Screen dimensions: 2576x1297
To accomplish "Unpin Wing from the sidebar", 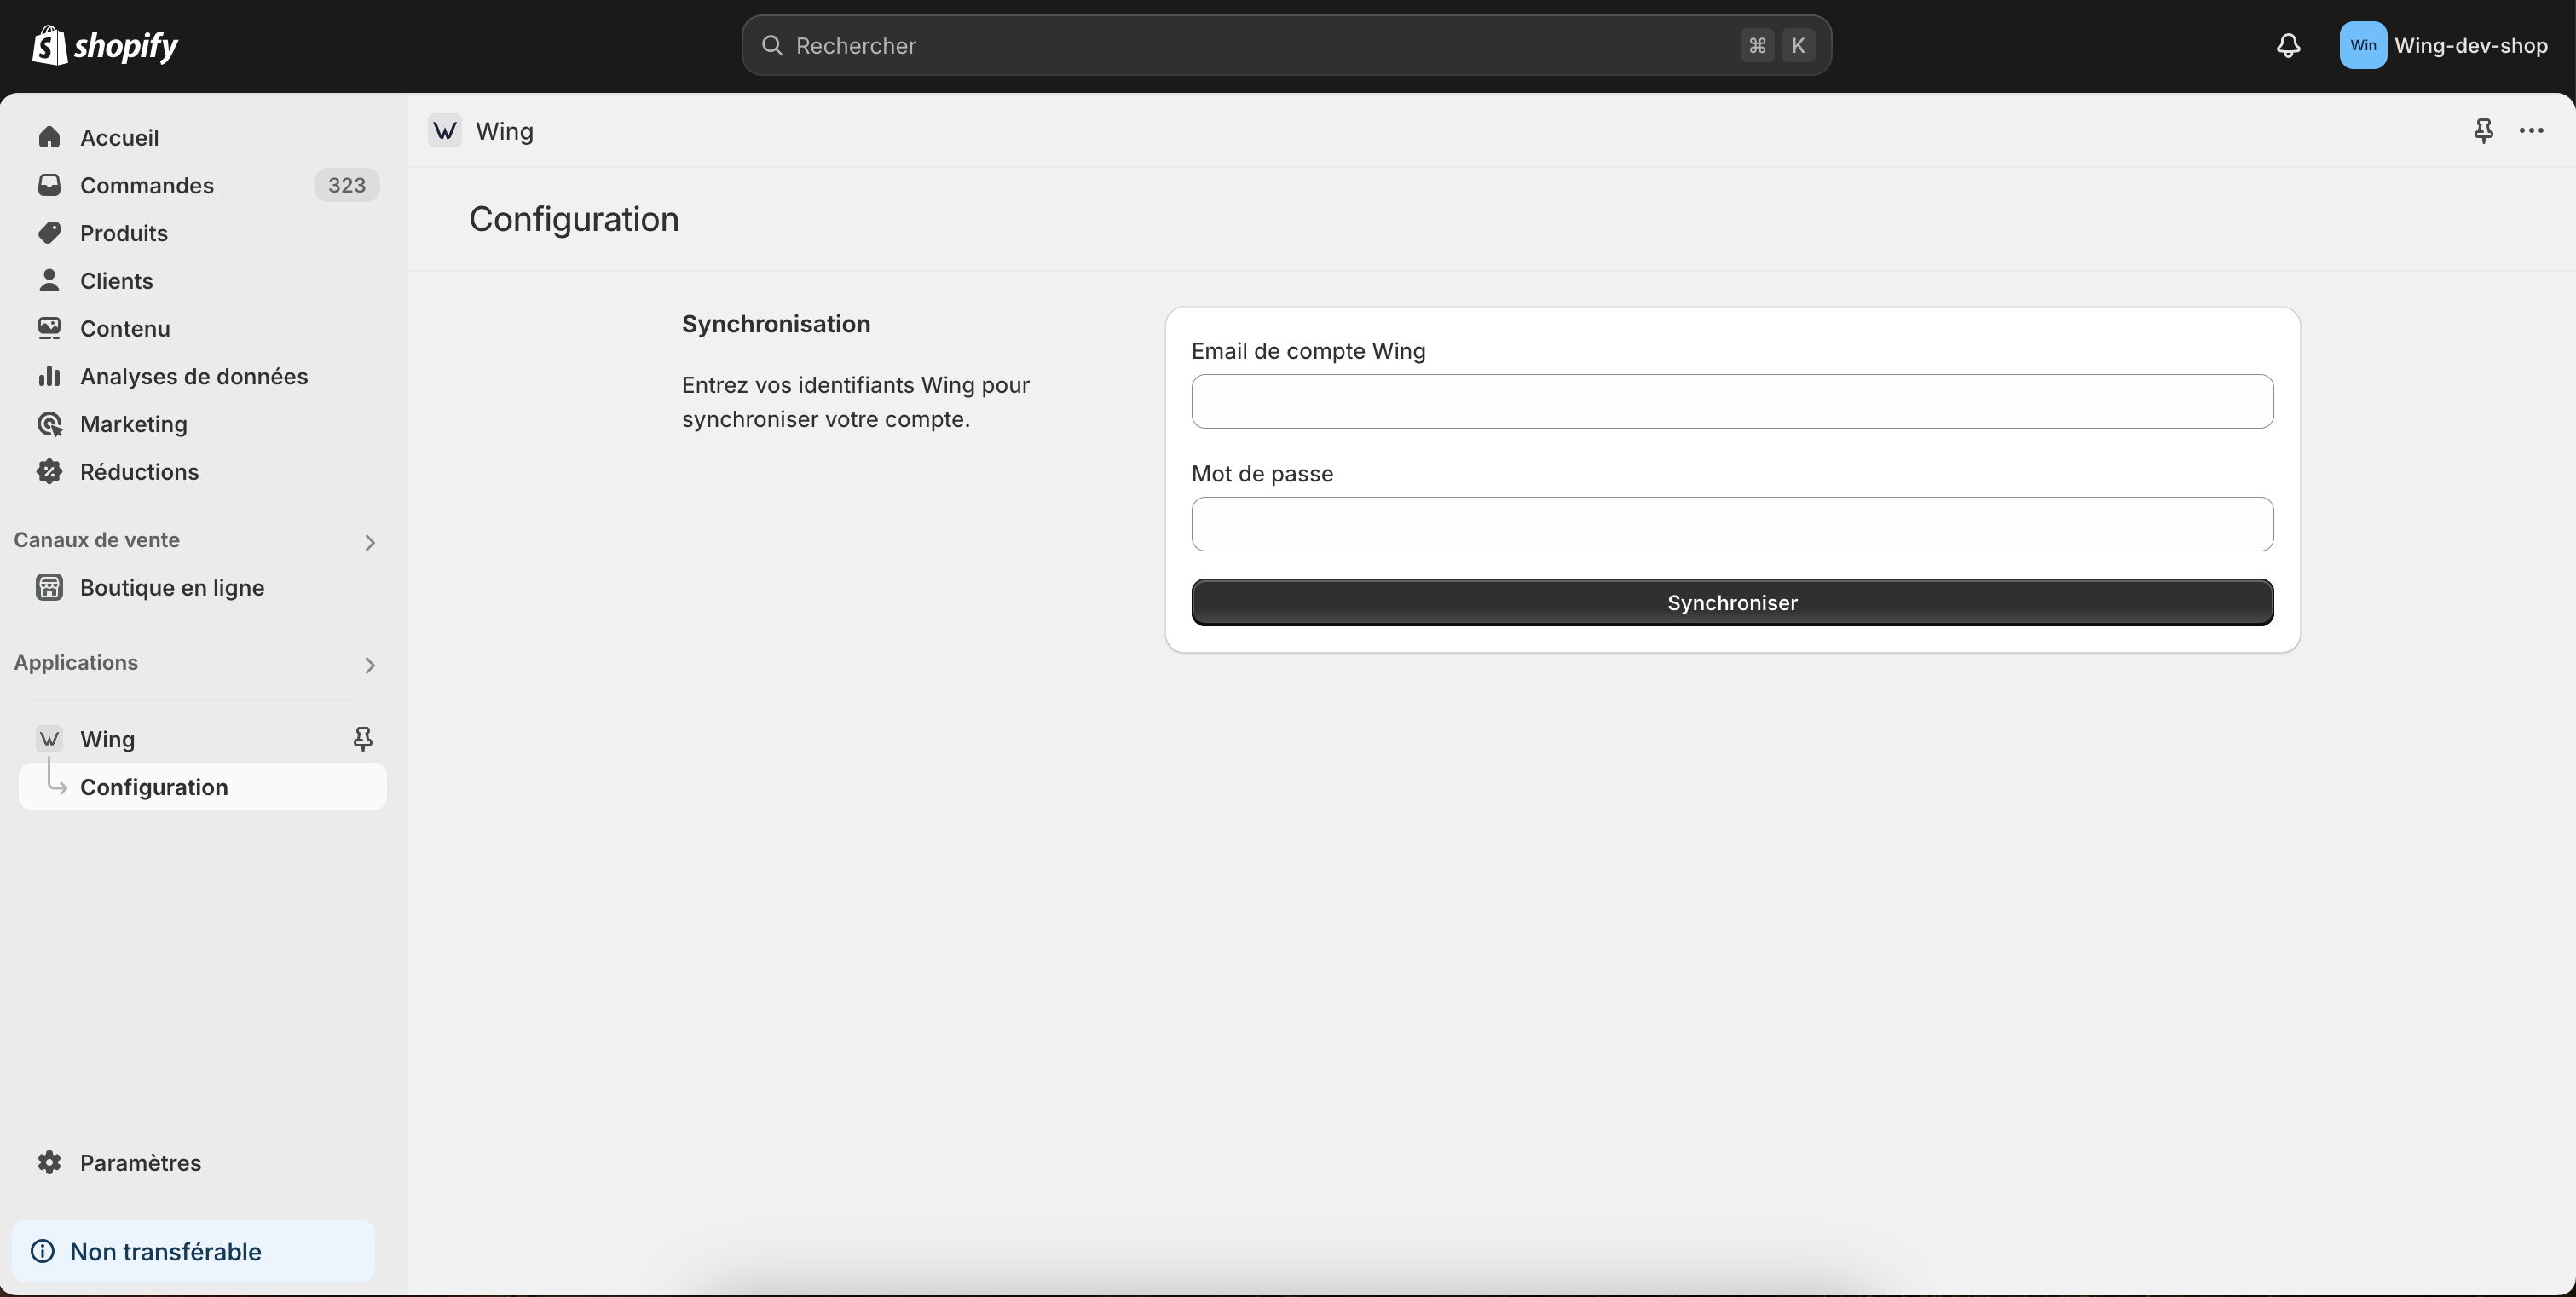I will coord(363,739).
